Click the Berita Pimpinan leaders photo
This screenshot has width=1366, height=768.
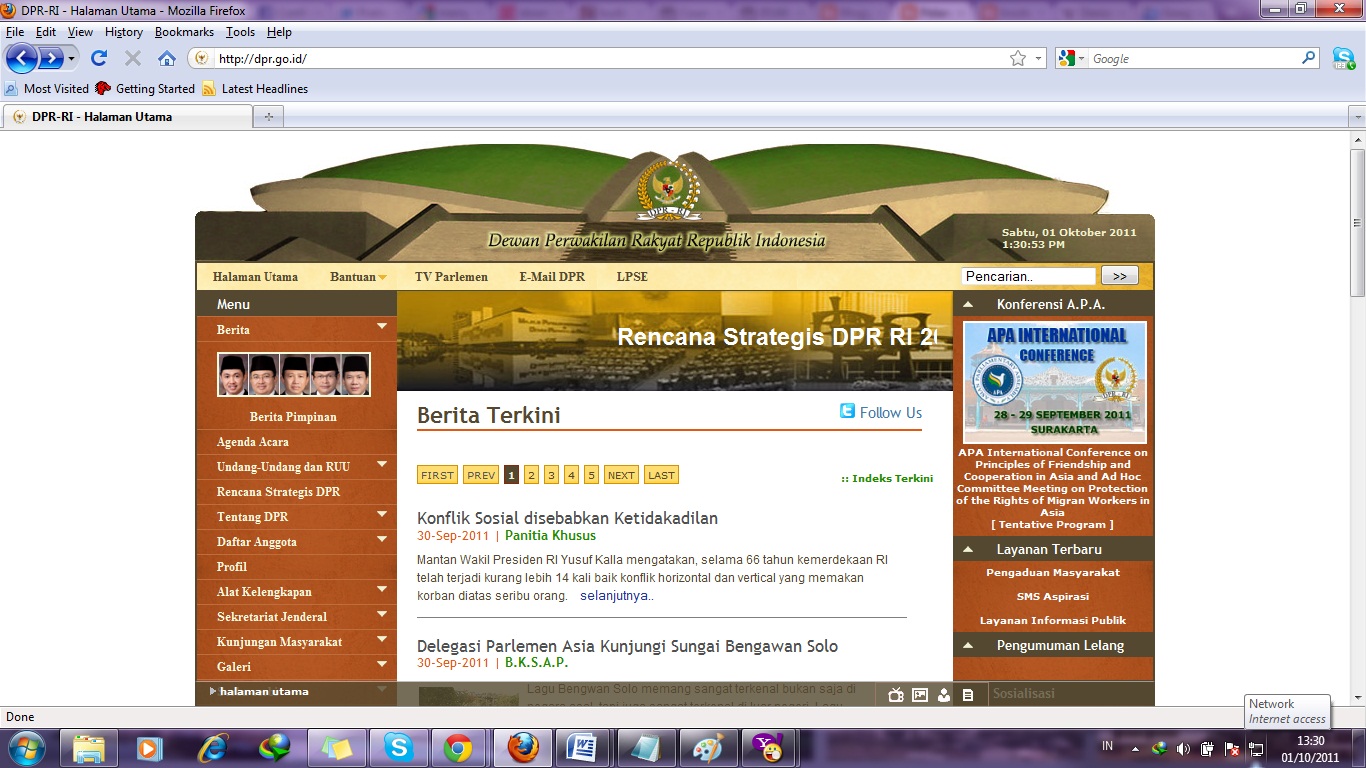pyautogui.click(x=294, y=375)
